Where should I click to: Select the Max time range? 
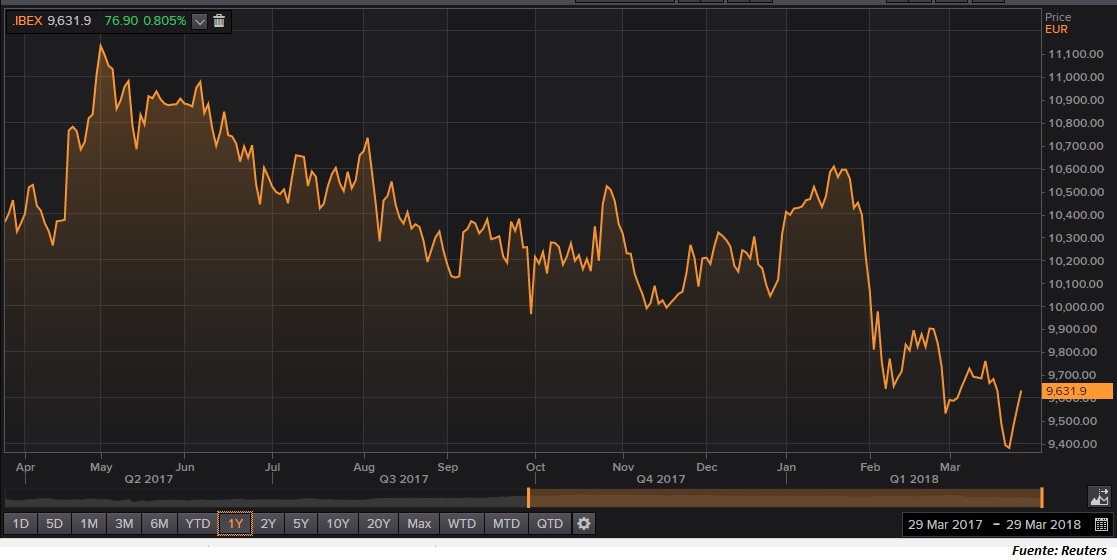[419, 524]
